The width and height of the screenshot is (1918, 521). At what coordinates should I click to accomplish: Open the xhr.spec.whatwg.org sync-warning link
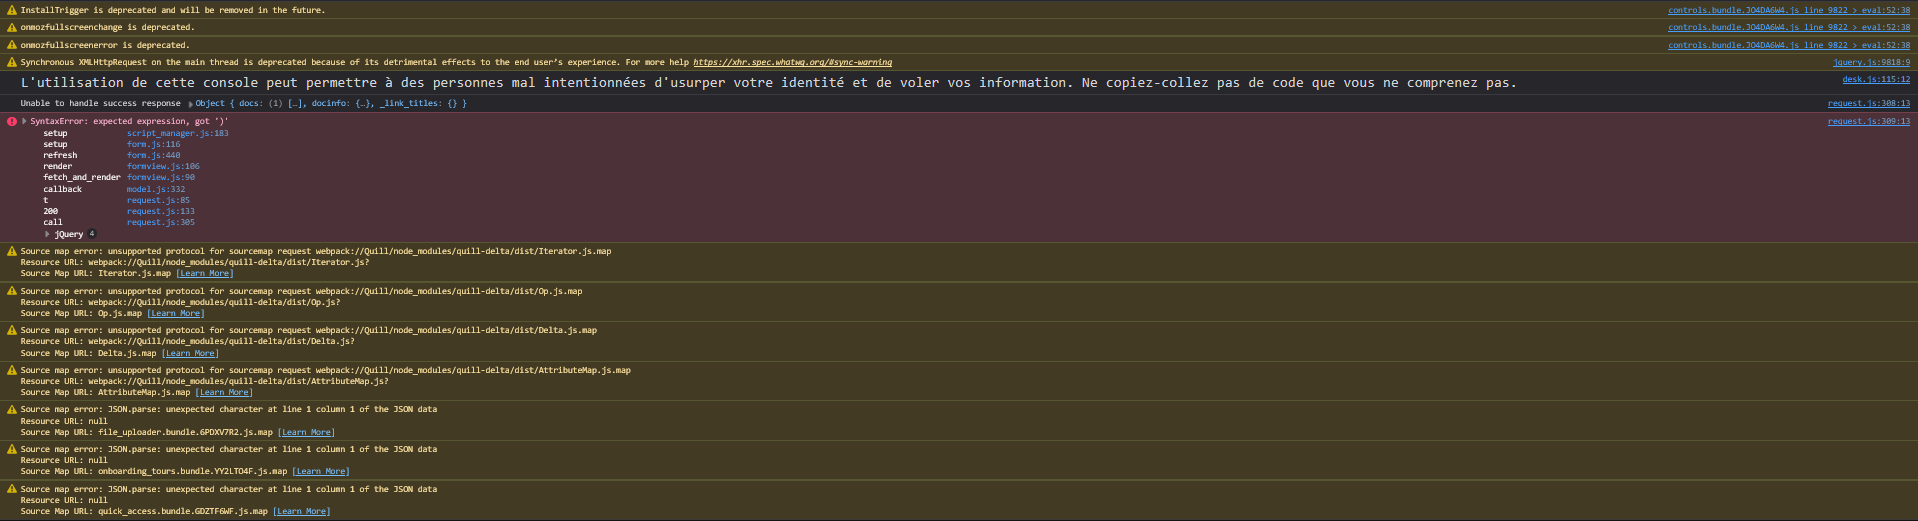[792, 62]
